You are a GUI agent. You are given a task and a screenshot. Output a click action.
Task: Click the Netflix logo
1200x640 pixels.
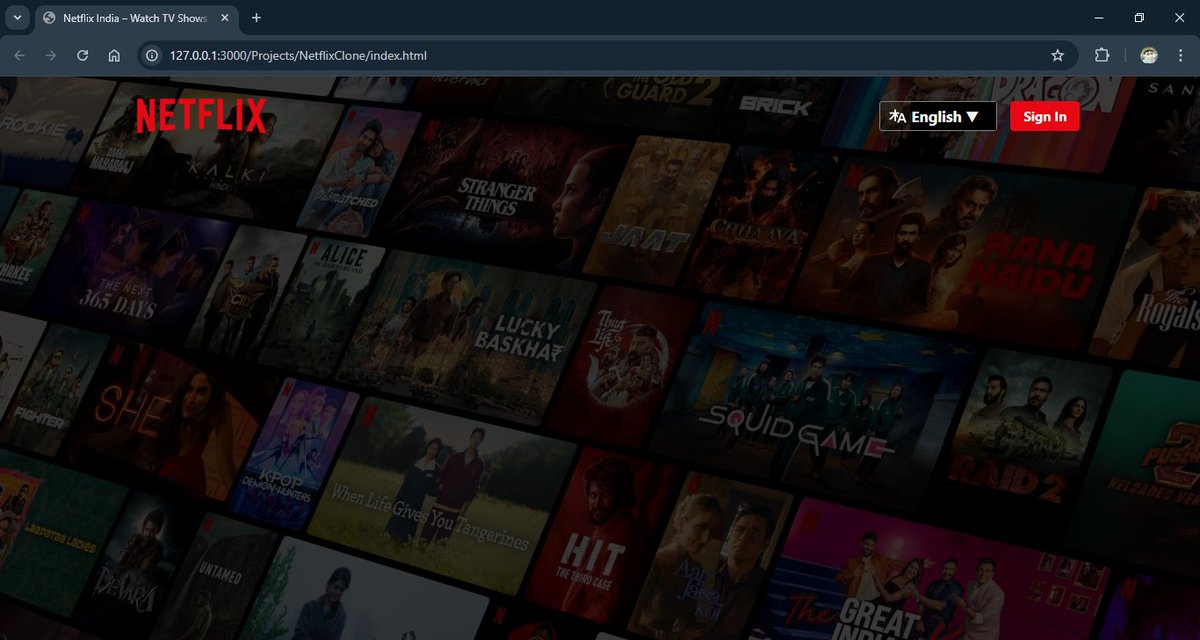[x=201, y=116]
